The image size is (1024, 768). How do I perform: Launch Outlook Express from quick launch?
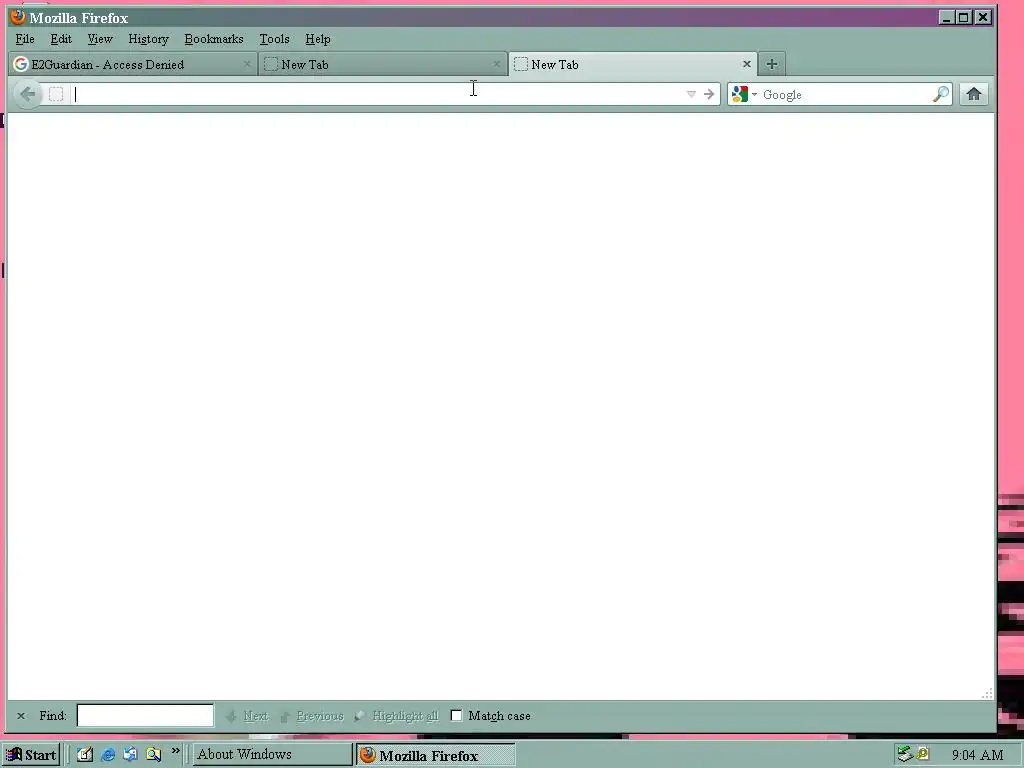click(x=130, y=754)
